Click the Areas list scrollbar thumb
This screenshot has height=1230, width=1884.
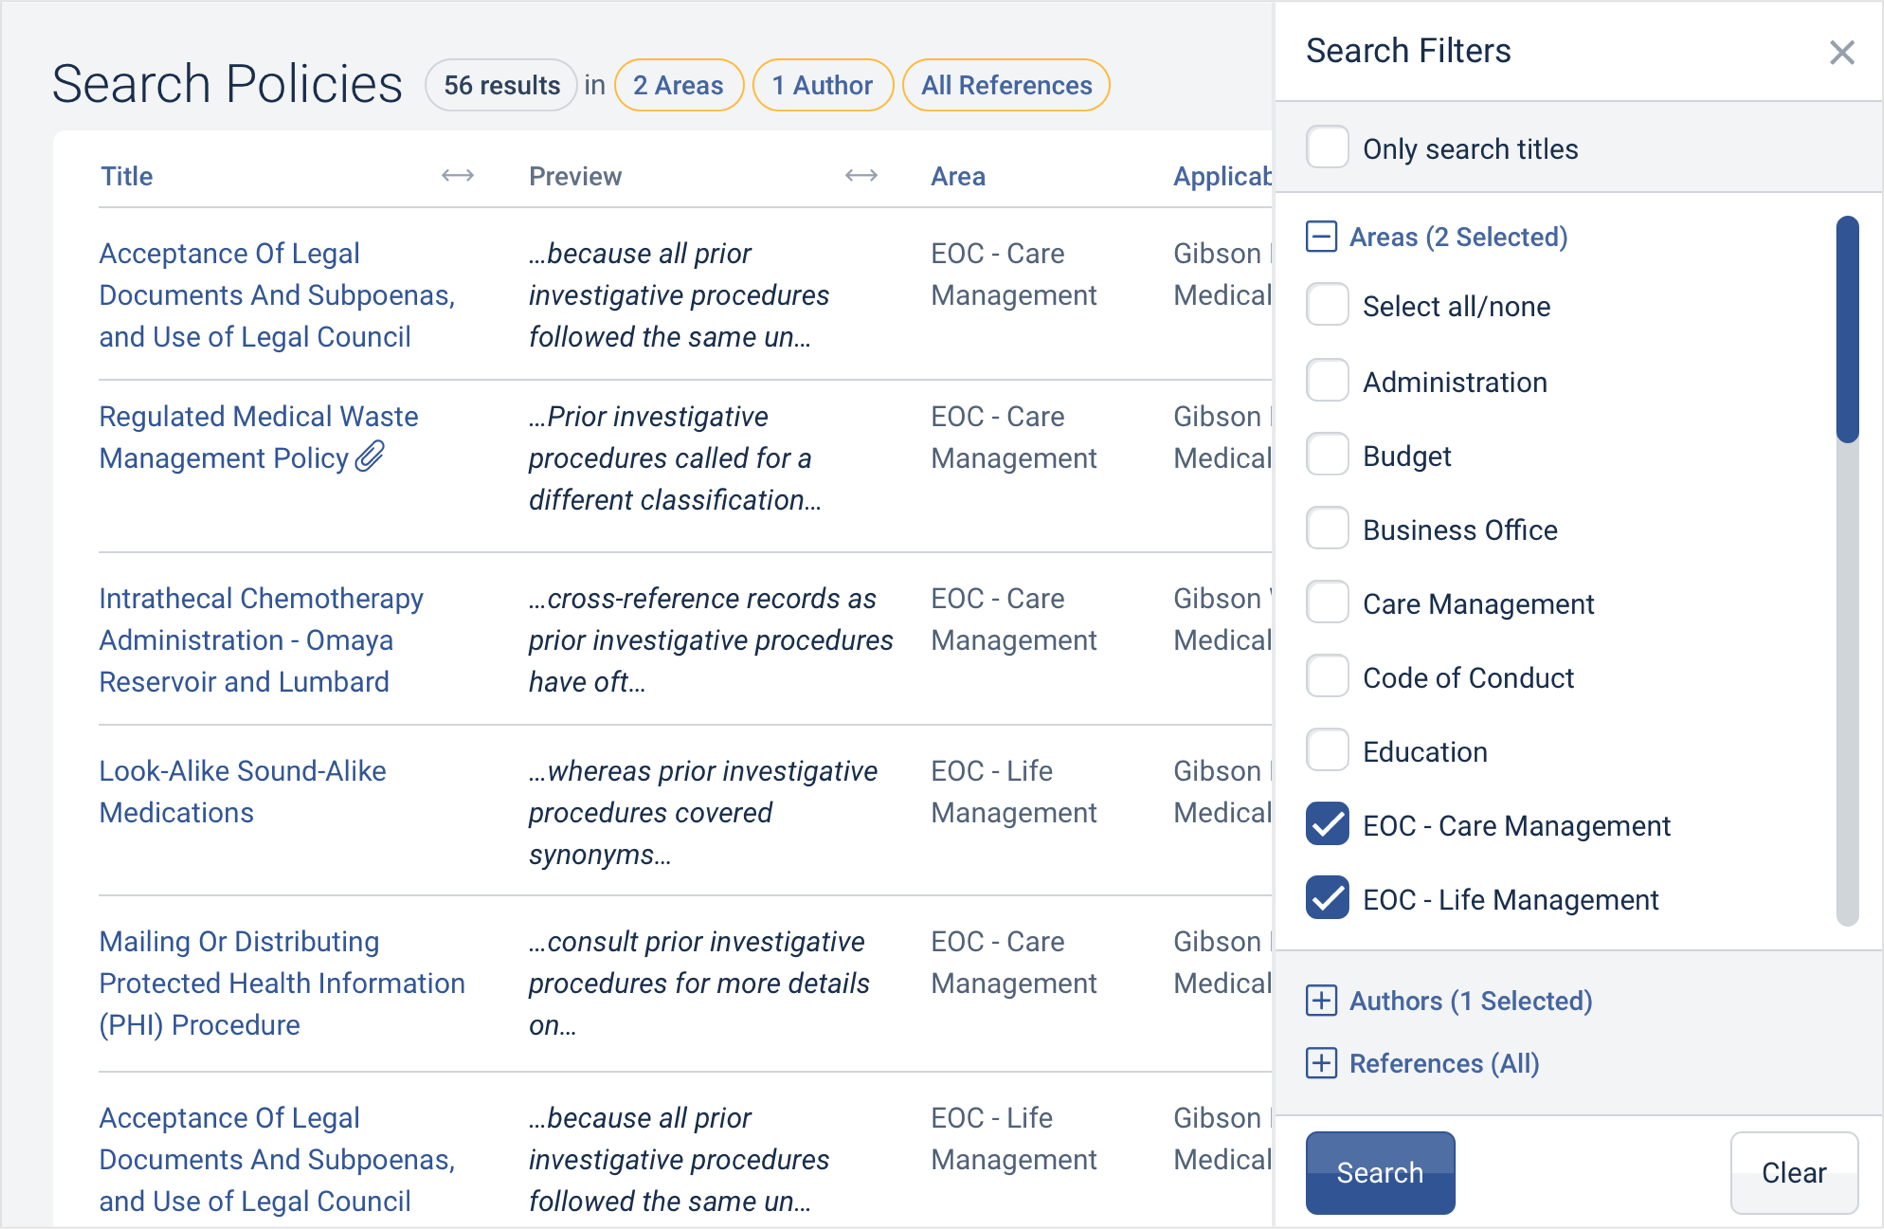[x=1847, y=329]
